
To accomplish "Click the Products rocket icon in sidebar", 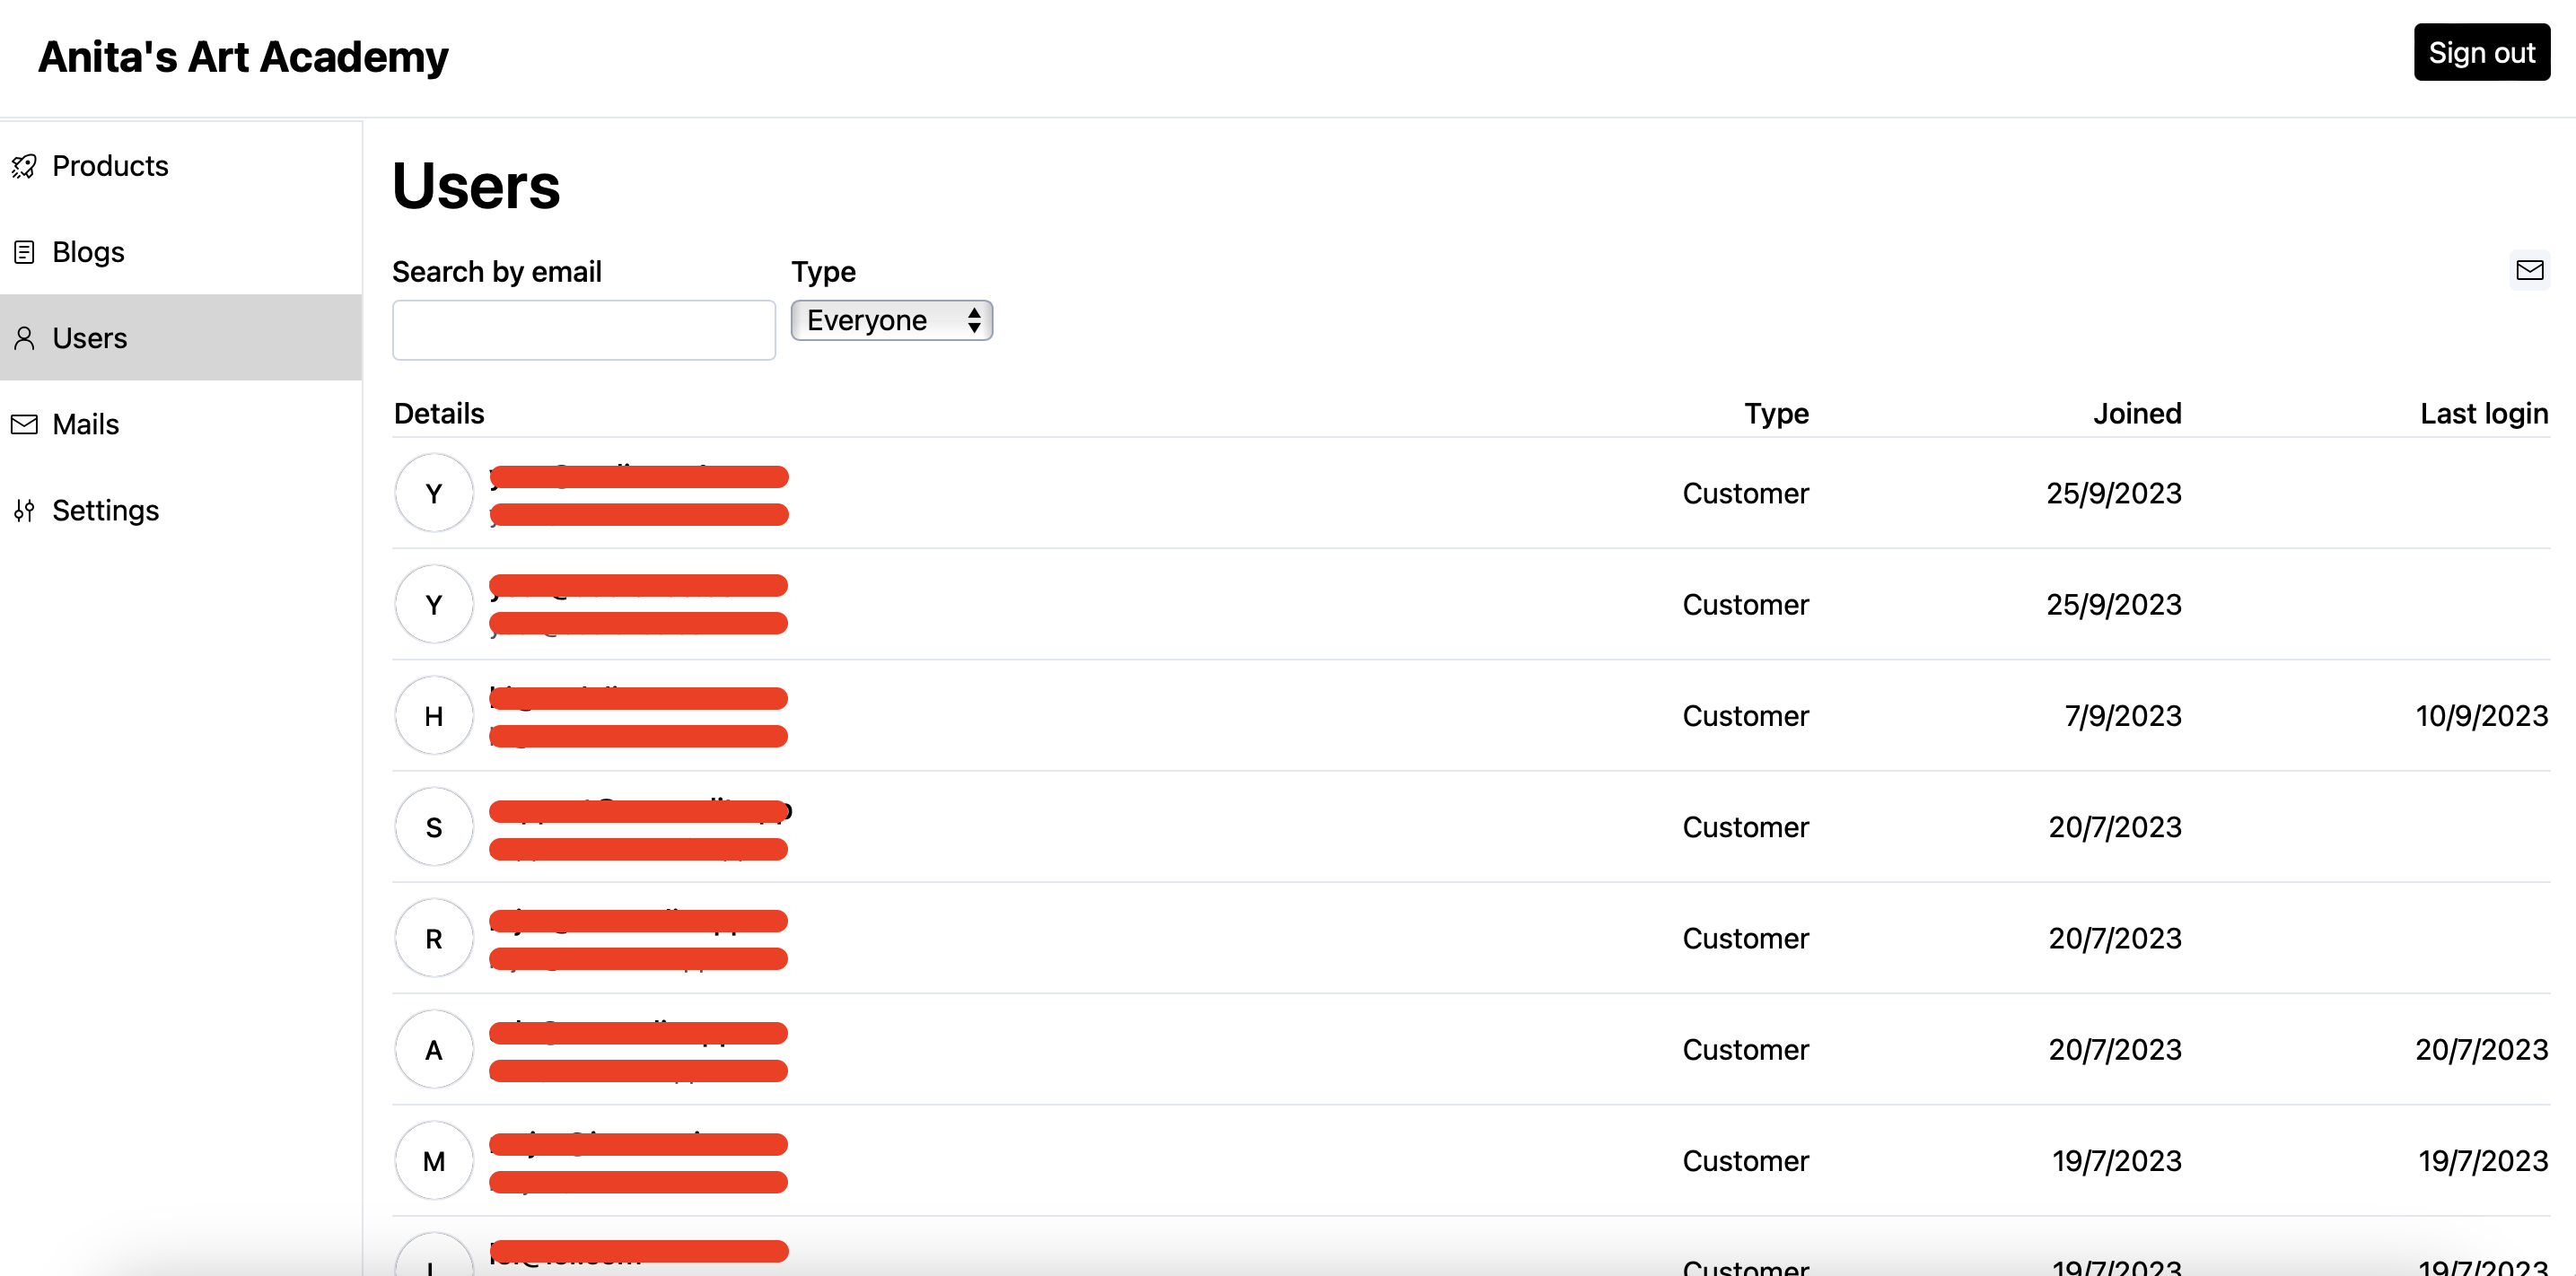I will [24, 166].
